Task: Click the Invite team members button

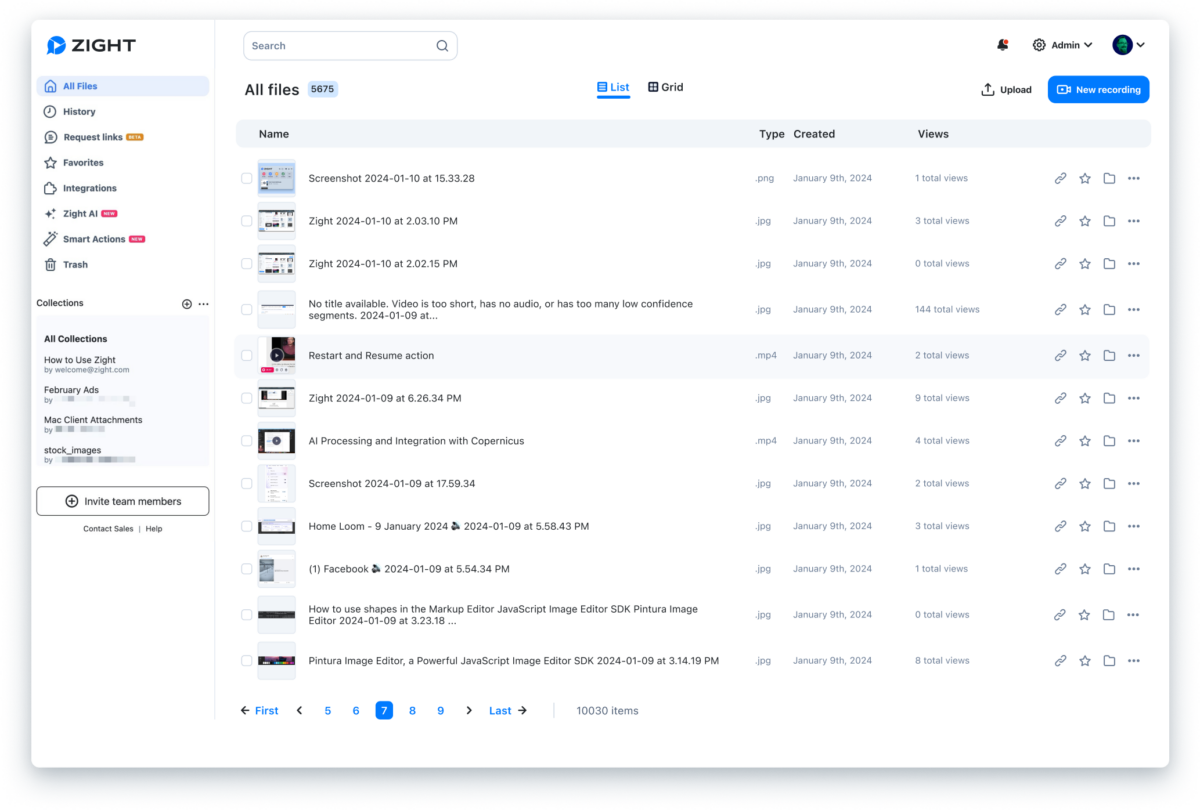Action: click(122, 500)
